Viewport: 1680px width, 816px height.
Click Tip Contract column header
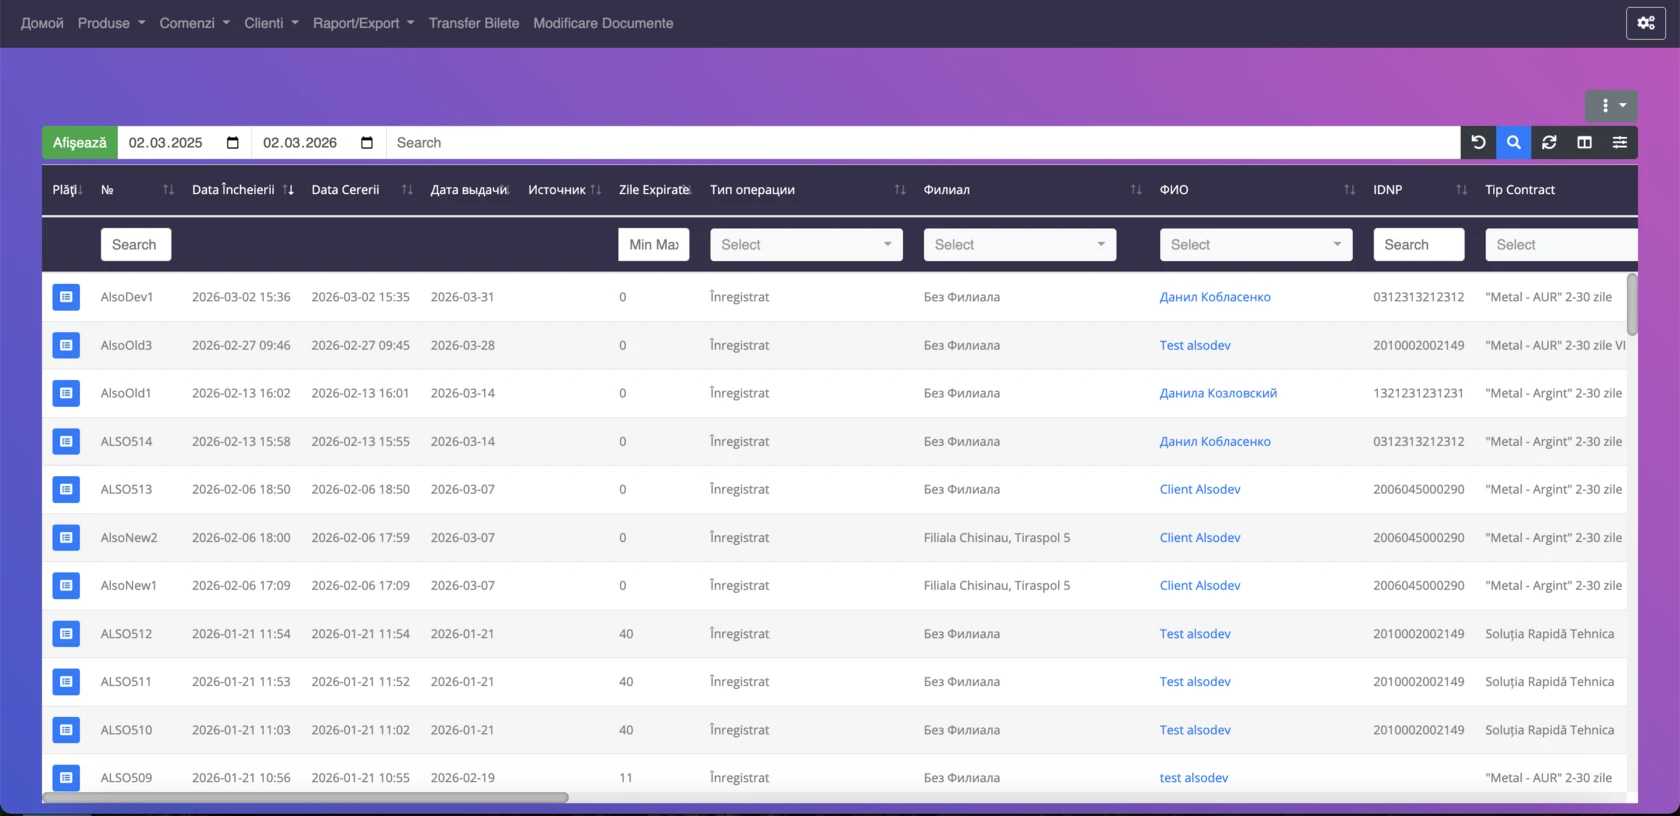(x=1520, y=190)
